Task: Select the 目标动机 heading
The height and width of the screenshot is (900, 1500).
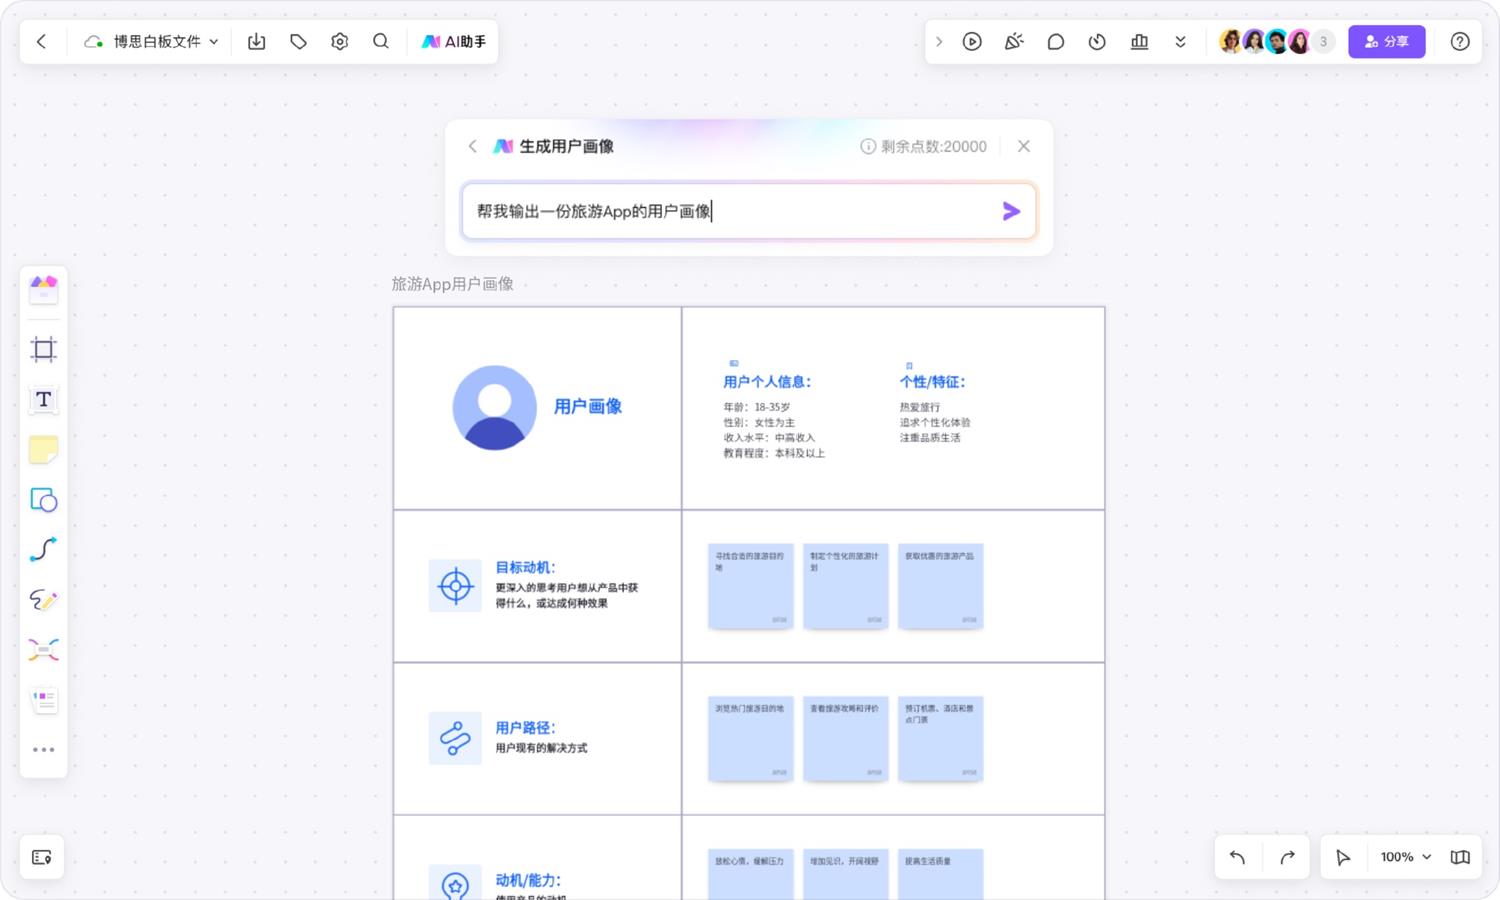Action: click(x=525, y=567)
